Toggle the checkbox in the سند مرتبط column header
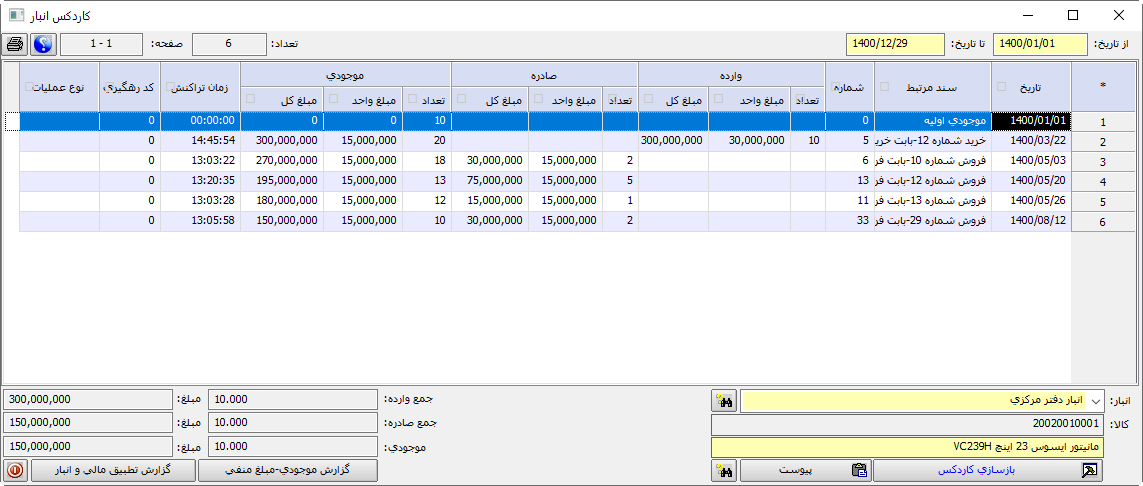 (885, 86)
